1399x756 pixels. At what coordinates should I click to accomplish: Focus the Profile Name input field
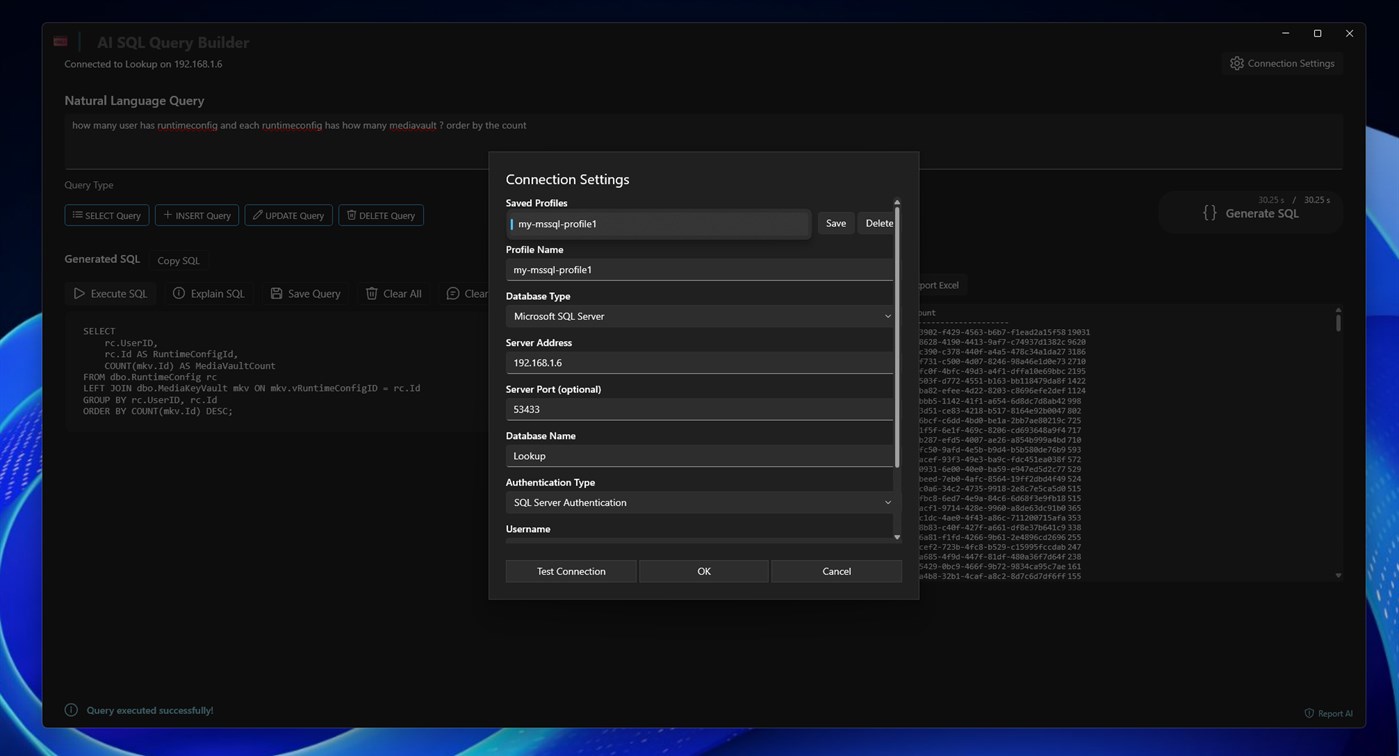(699, 270)
